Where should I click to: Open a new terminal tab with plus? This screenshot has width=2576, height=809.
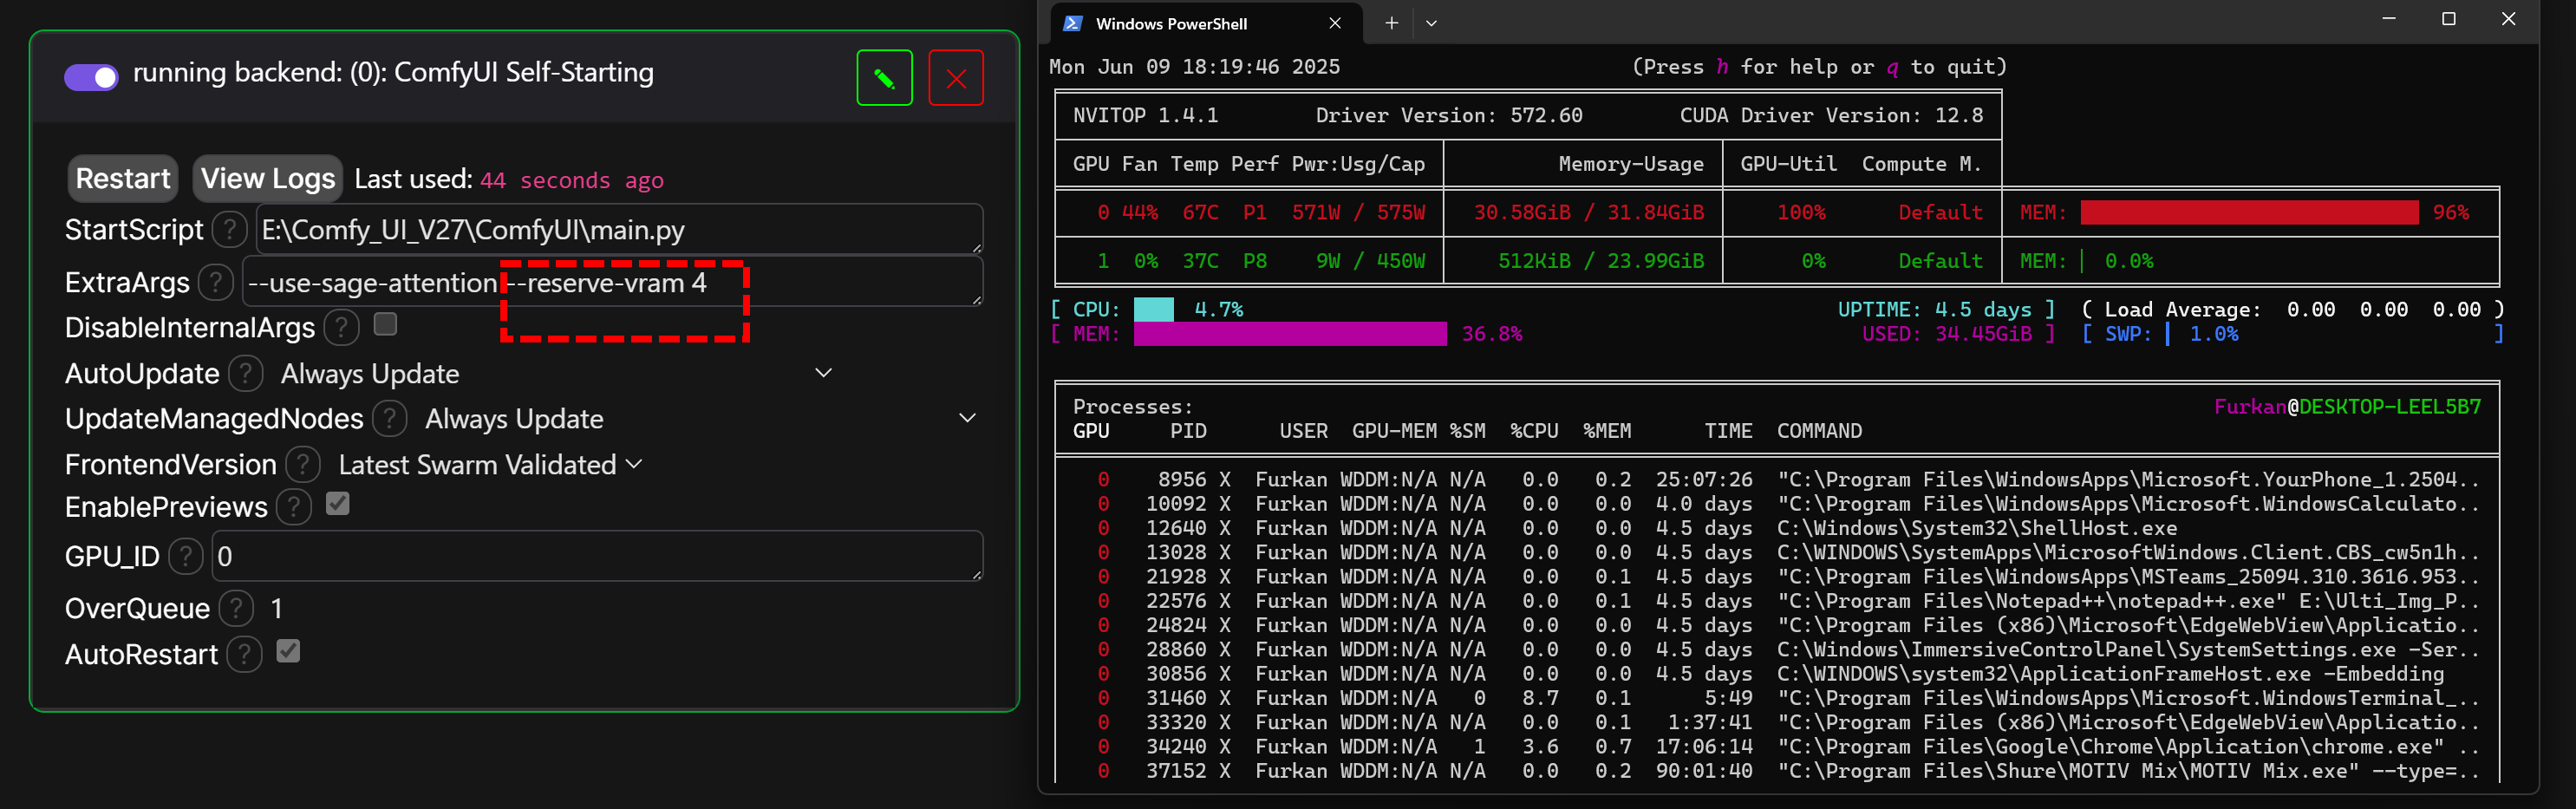tap(1391, 23)
